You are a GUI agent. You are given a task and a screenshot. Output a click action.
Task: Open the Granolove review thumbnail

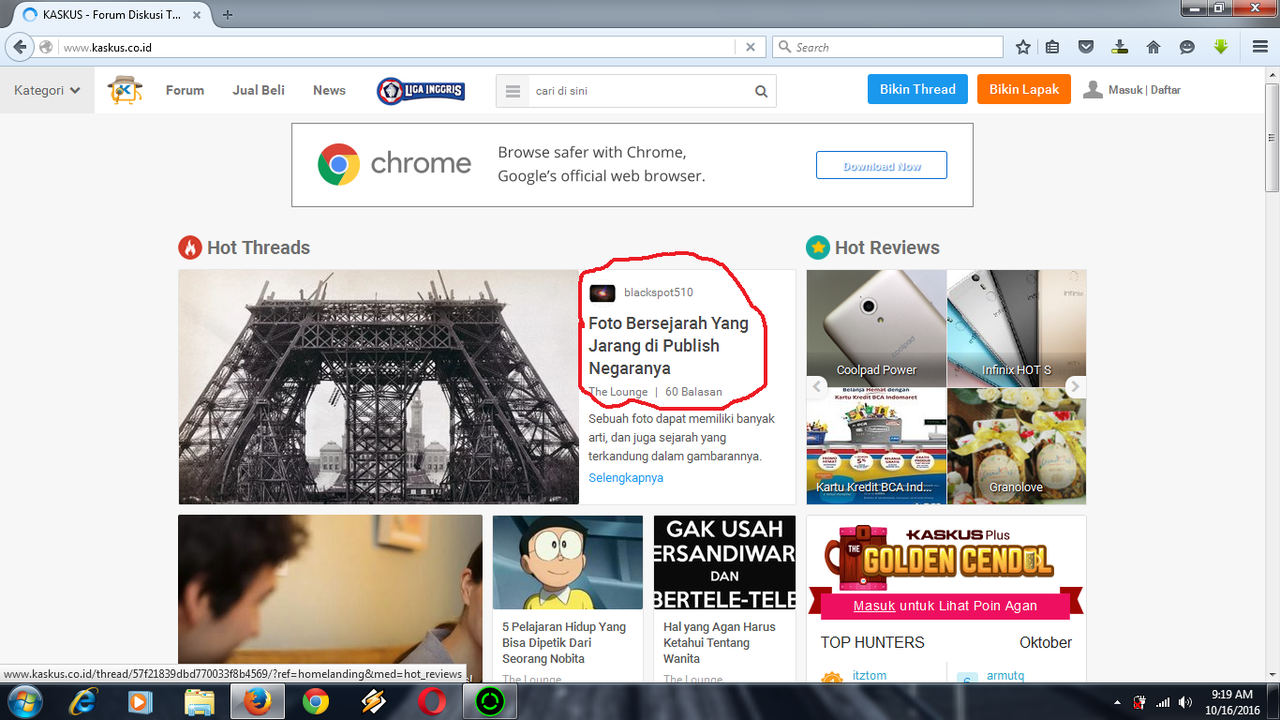(x=1016, y=446)
